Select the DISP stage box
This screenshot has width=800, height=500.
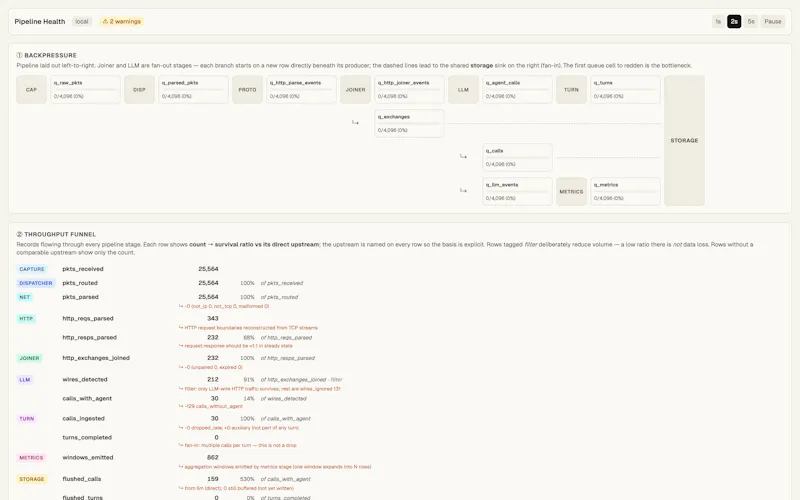139,90
